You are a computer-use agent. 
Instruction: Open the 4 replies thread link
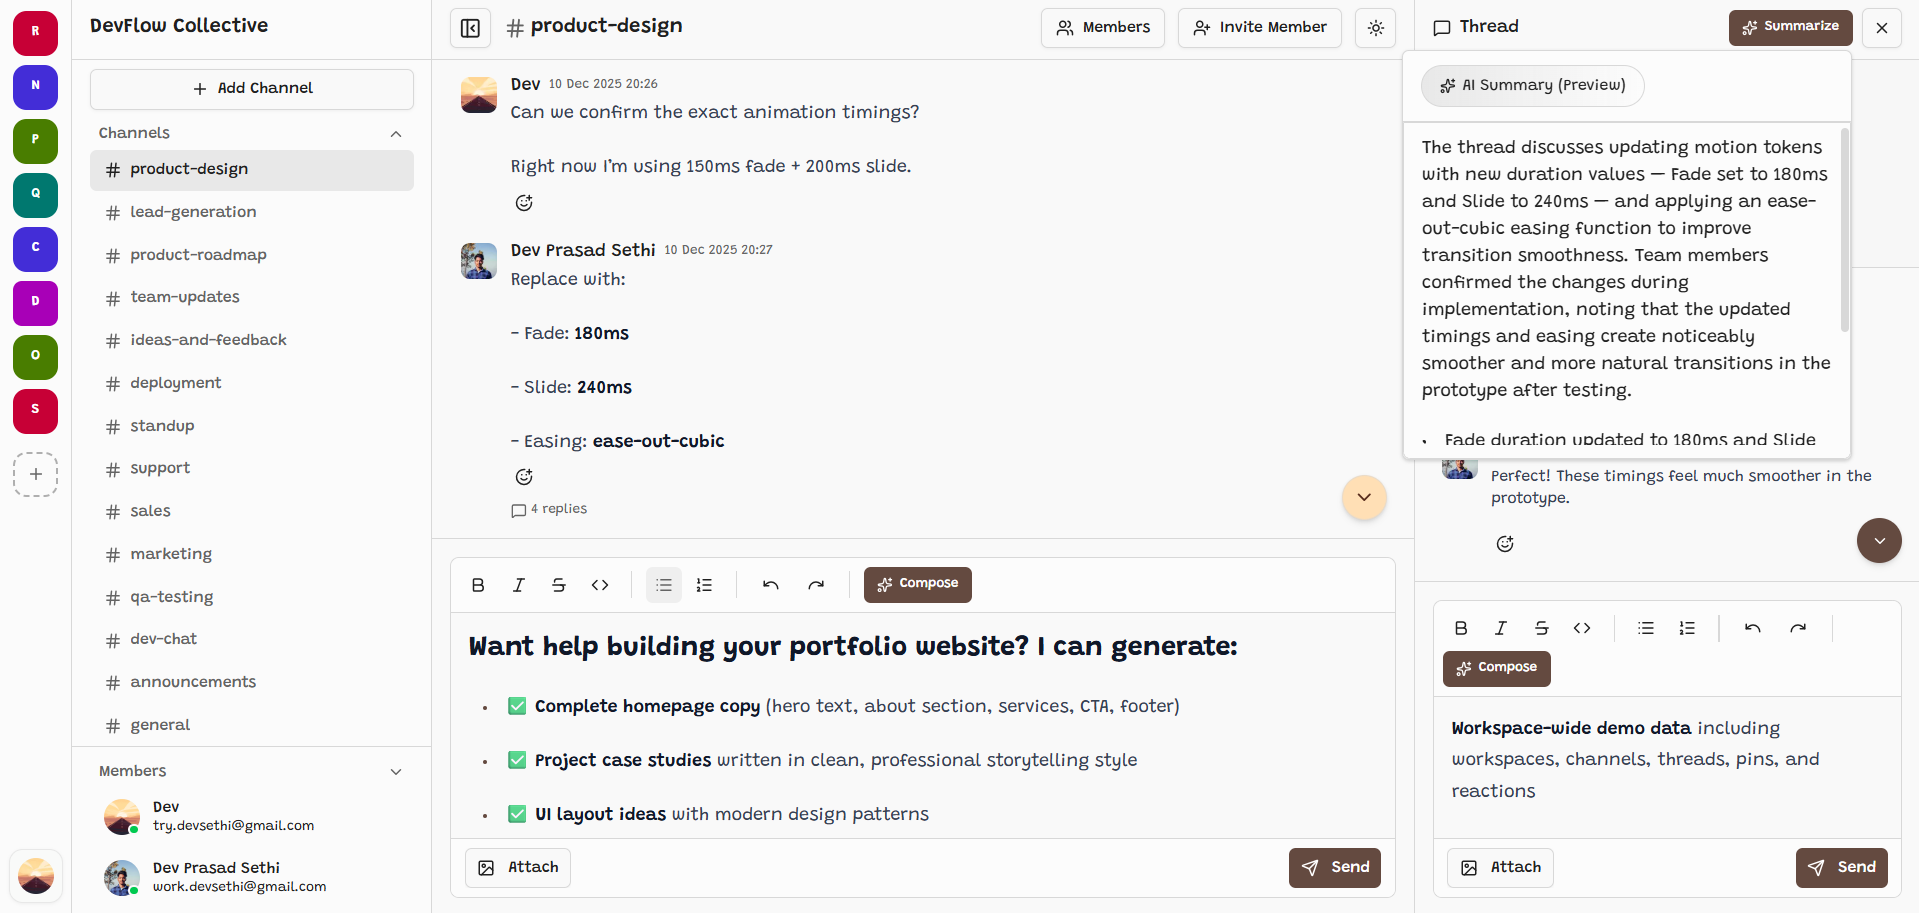(x=550, y=509)
